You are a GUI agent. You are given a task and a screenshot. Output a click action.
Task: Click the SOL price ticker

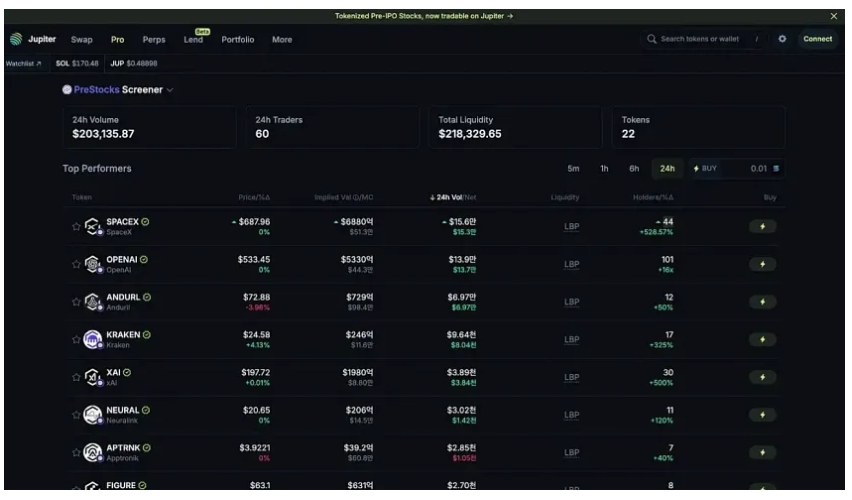coord(77,64)
